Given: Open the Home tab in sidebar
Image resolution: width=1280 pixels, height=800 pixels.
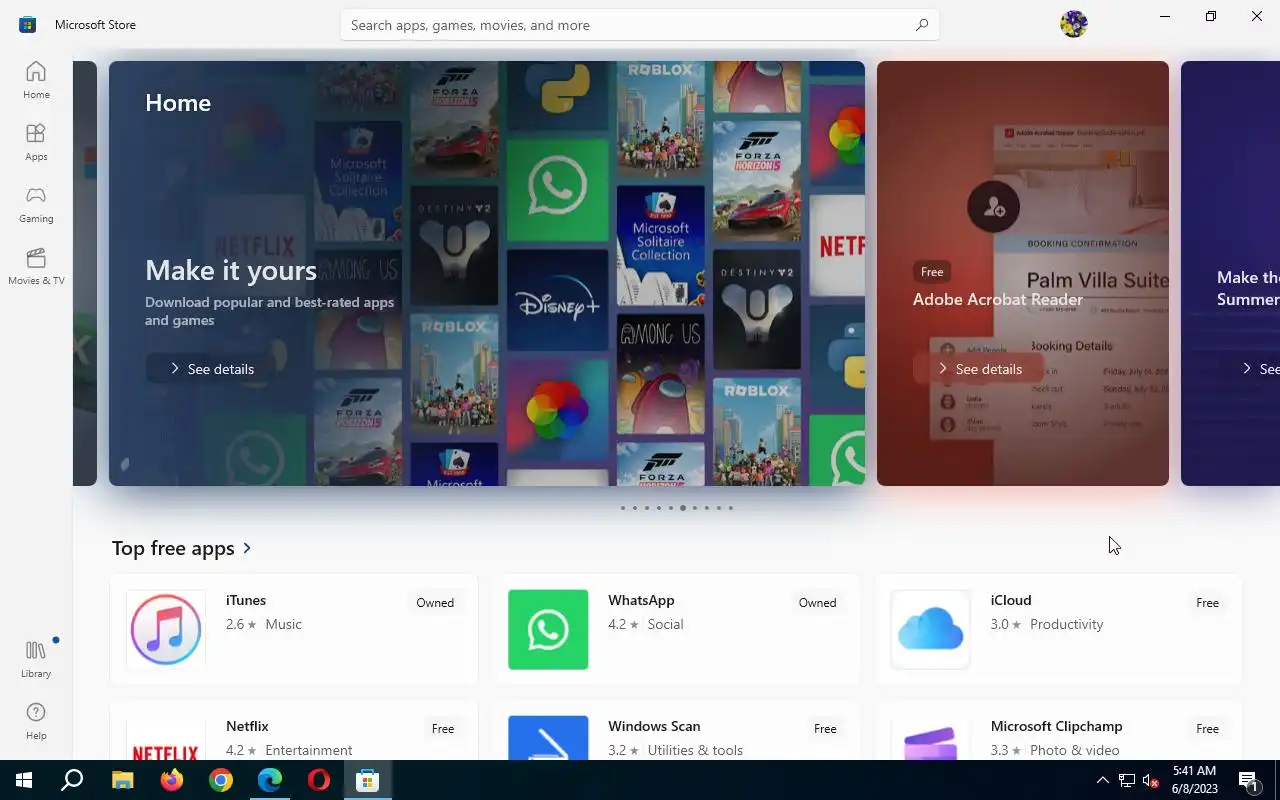Looking at the screenshot, I should pyautogui.click(x=36, y=80).
